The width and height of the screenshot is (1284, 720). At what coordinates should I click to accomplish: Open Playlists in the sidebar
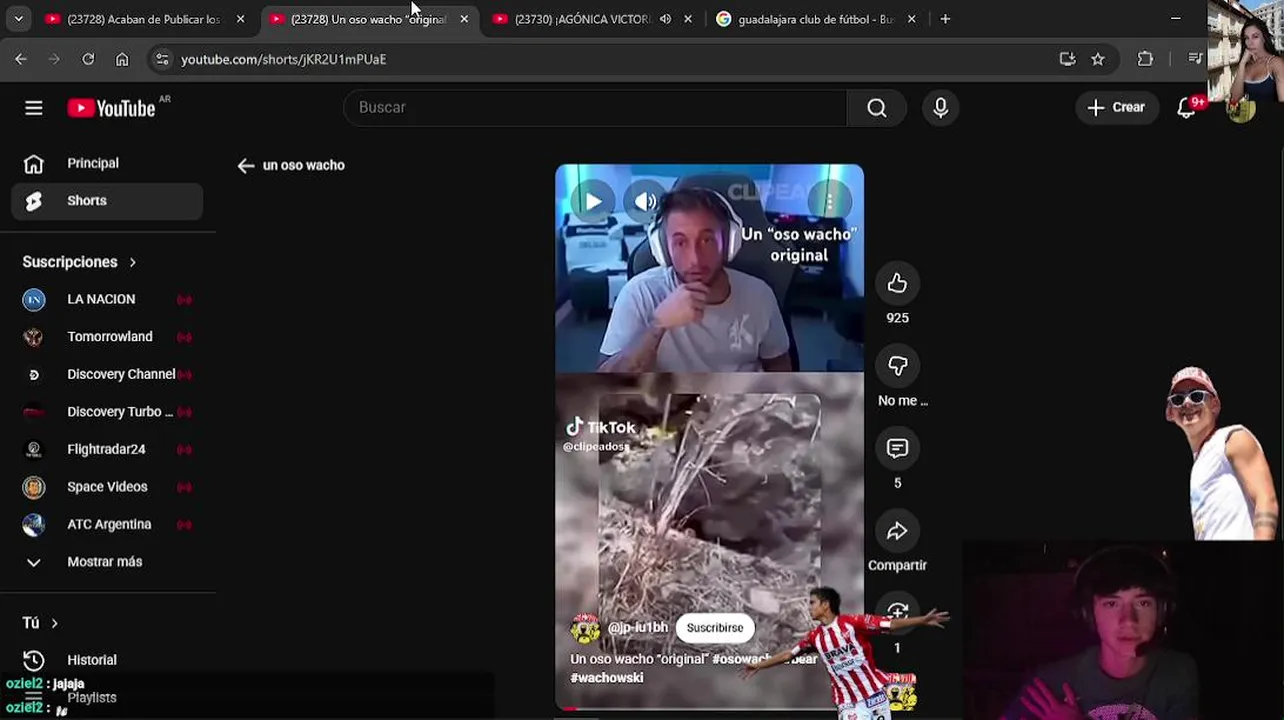(107, 698)
